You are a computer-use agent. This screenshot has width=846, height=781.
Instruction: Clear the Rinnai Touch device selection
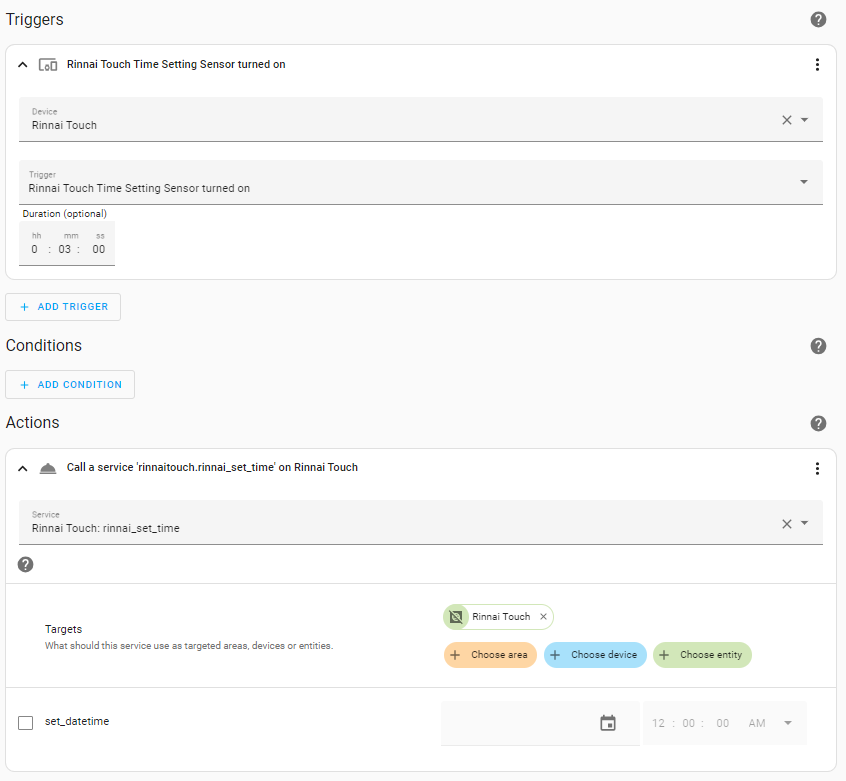(x=786, y=120)
